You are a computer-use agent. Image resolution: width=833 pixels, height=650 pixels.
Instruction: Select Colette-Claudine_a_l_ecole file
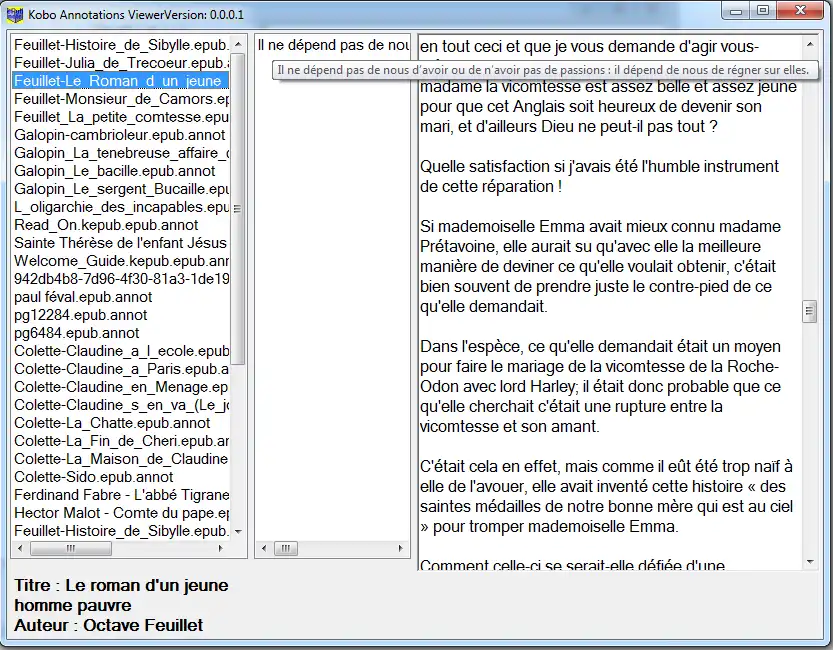coord(122,351)
